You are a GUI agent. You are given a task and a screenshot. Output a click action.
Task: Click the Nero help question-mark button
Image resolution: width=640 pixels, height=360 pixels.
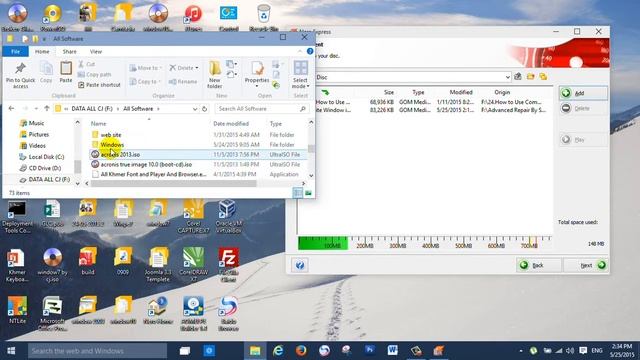pos(300,265)
